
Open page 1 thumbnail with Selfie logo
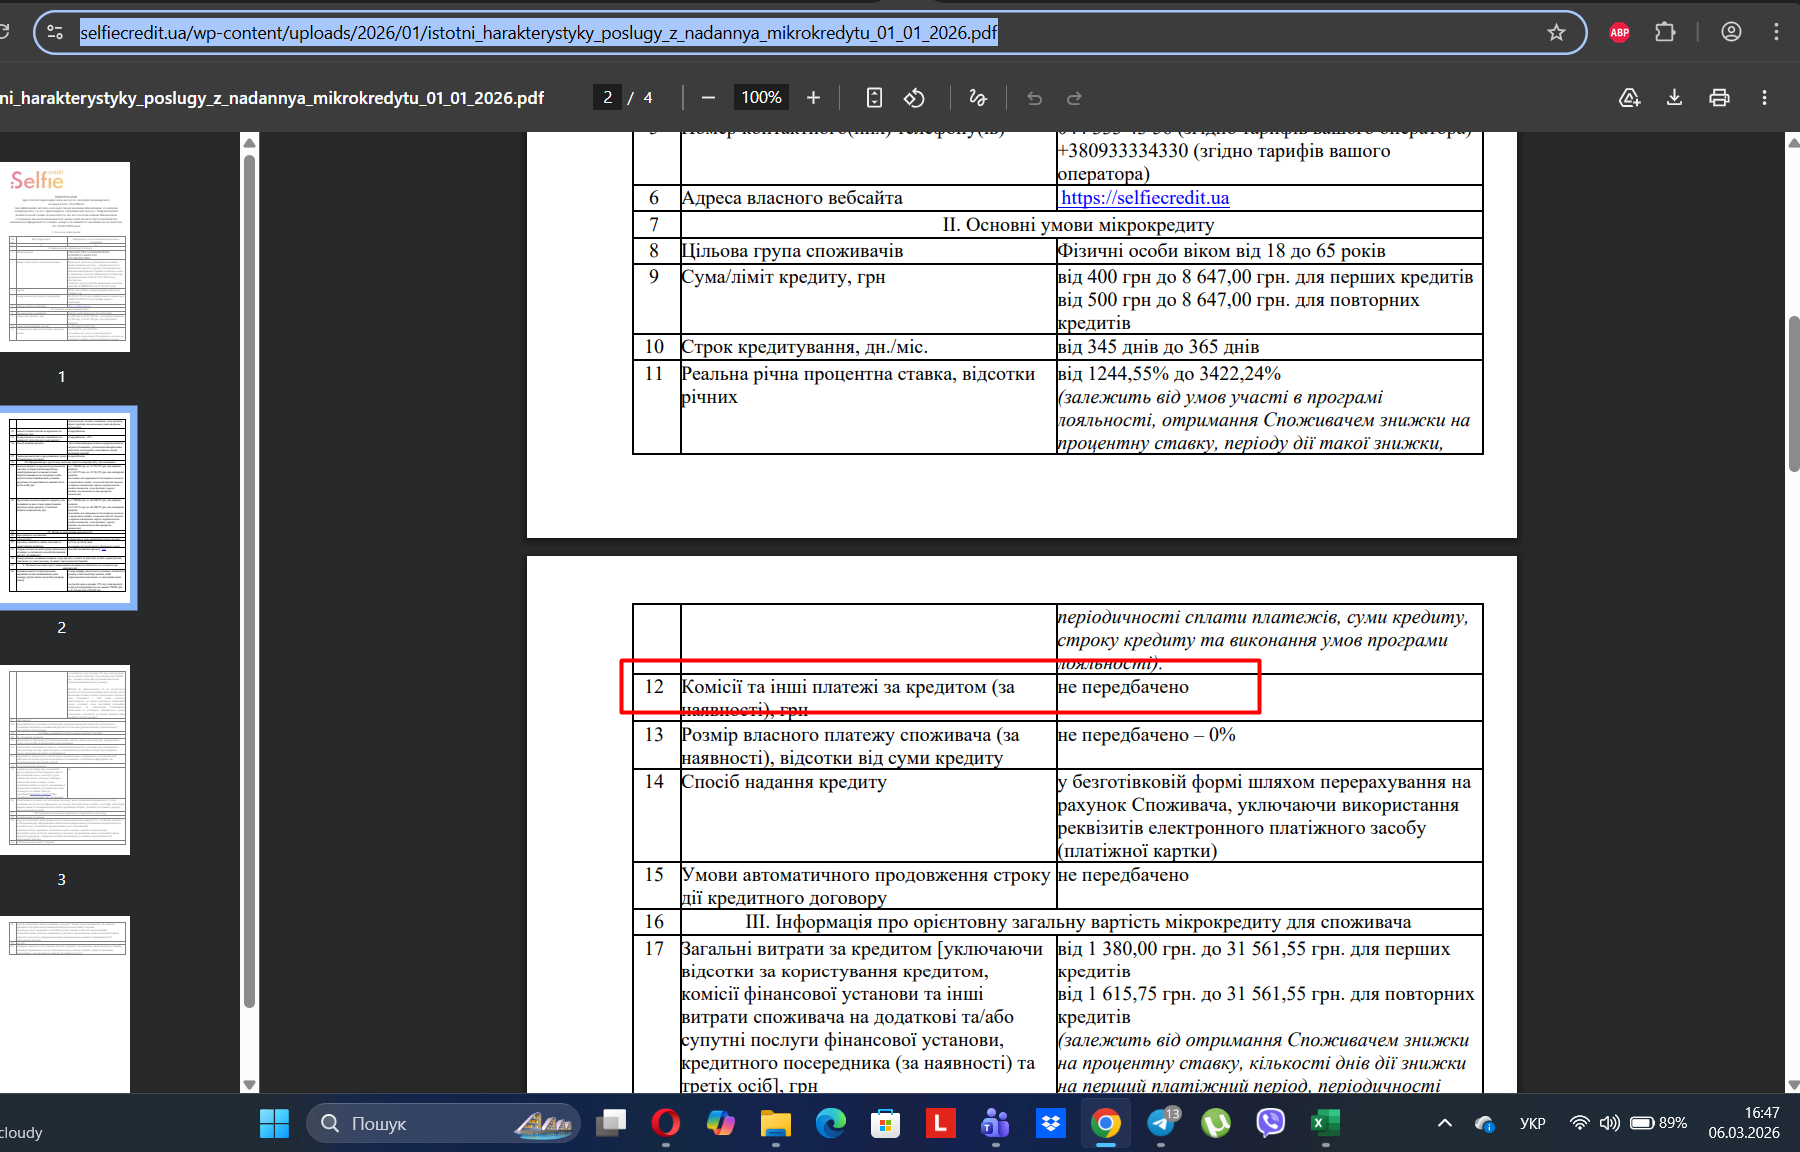click(65, 257)
